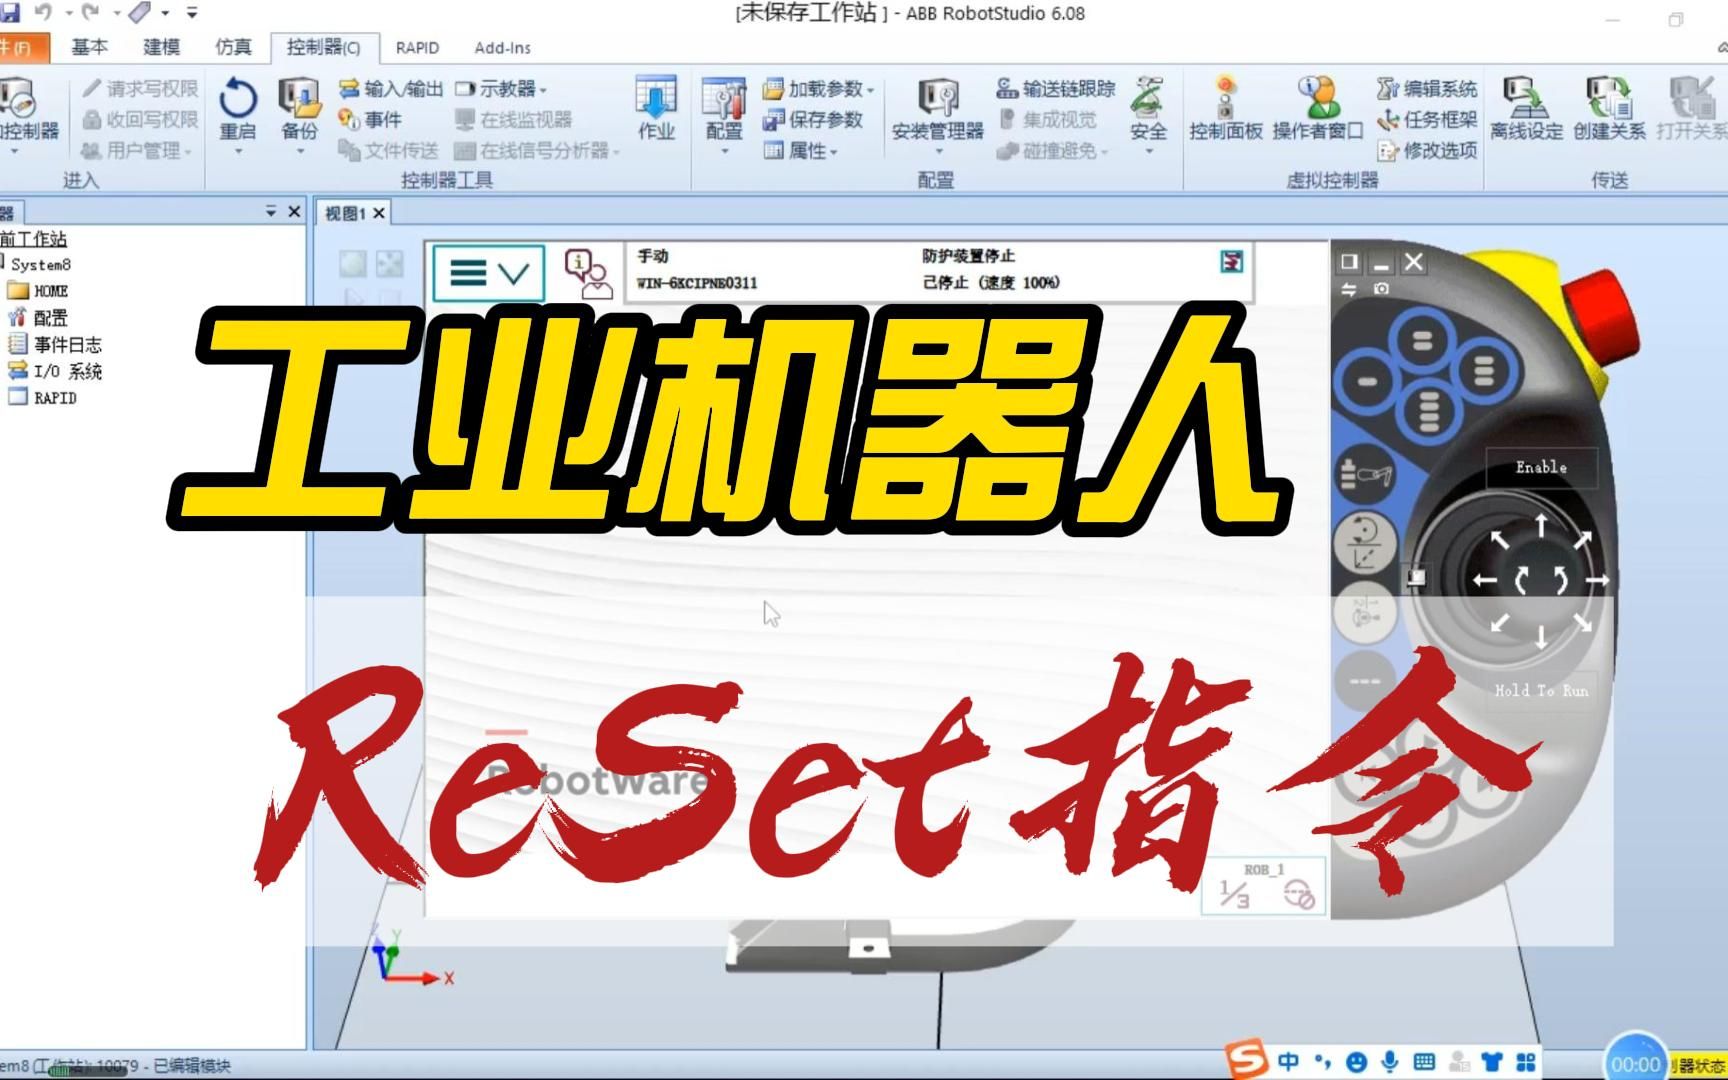Open 输送链跟踪 conveyor tracking

(1055, 89)
